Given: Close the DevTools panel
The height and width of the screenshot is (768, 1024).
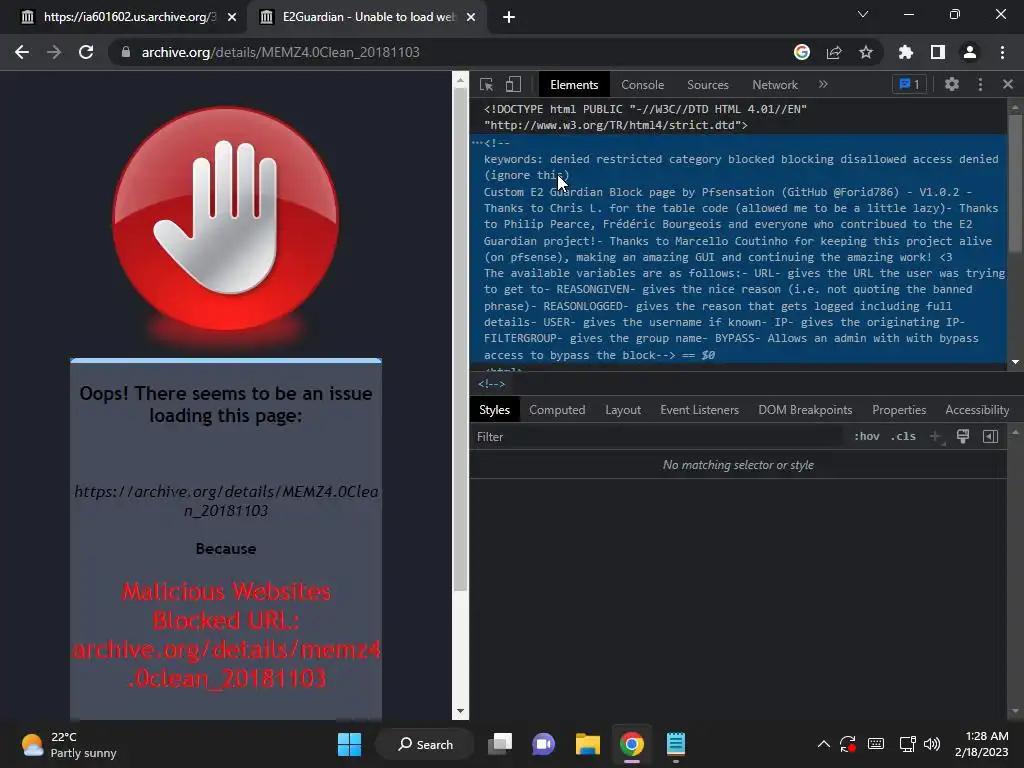Looking at the screenshot, I should [1008, 84].
